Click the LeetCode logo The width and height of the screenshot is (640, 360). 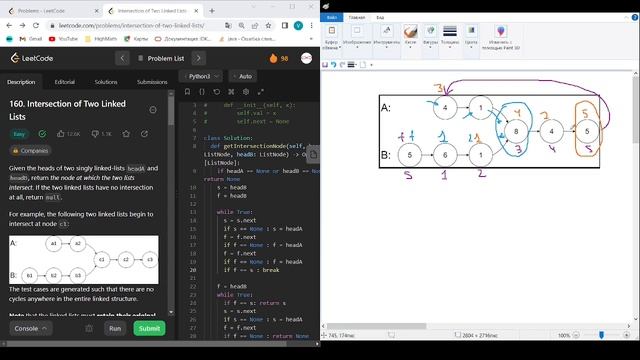(32, 58)
